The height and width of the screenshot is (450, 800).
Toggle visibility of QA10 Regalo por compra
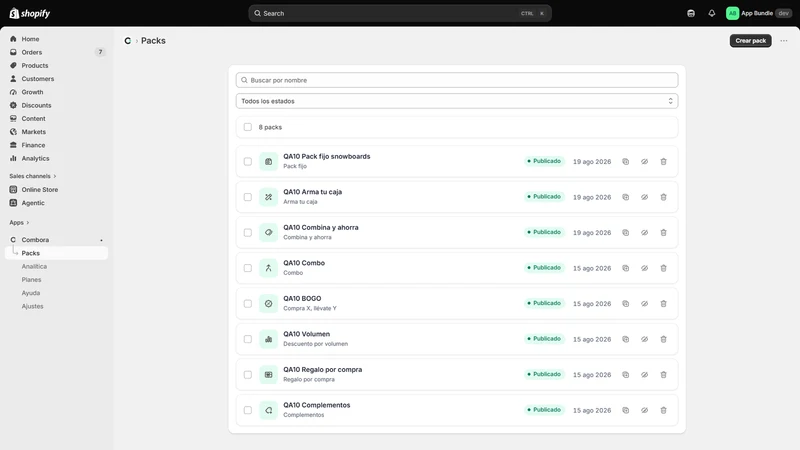(644, 374)
